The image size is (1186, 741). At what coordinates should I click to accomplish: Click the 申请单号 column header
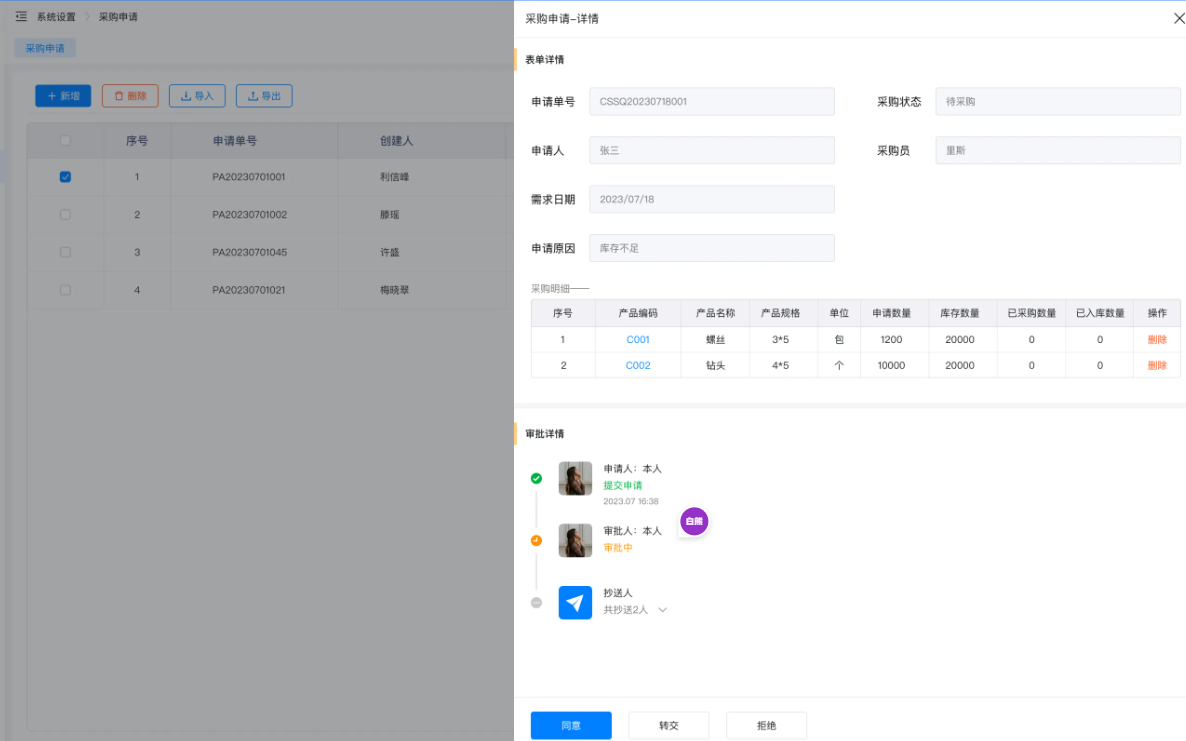tap(234, 141)
